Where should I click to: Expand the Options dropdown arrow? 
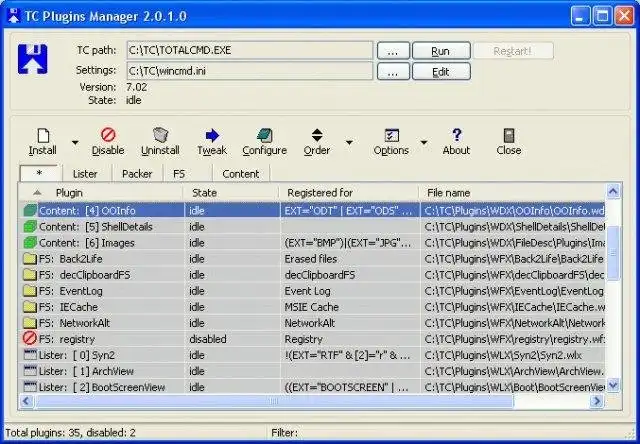(424, 142)
